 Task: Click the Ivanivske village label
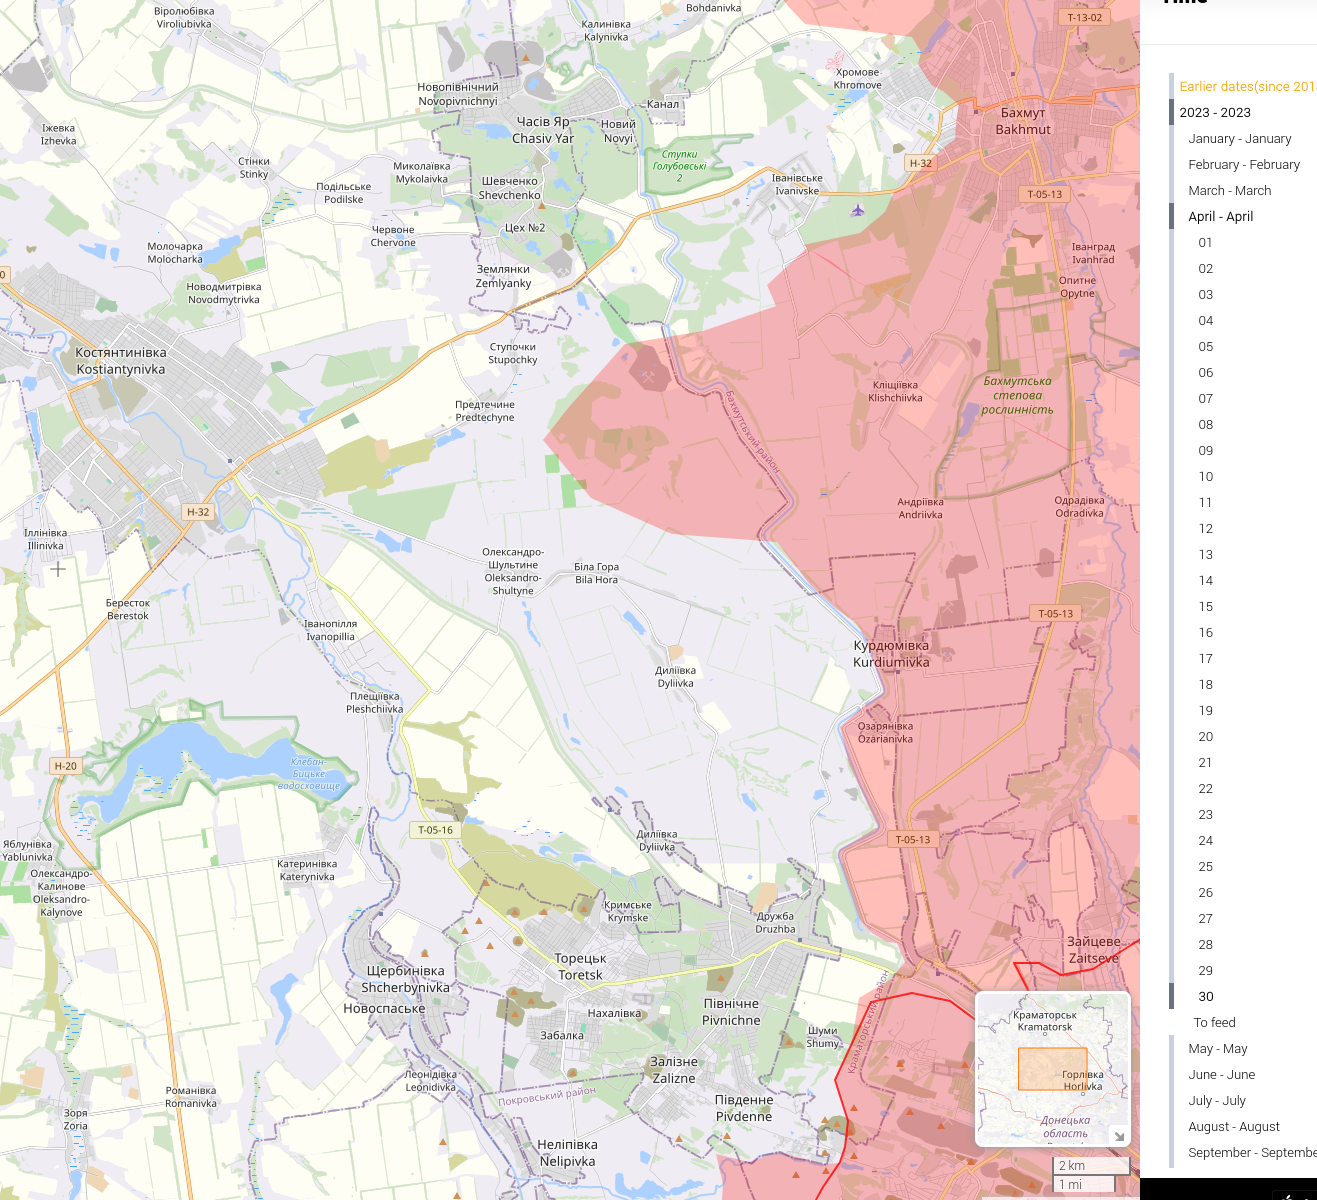coord(797,184)
